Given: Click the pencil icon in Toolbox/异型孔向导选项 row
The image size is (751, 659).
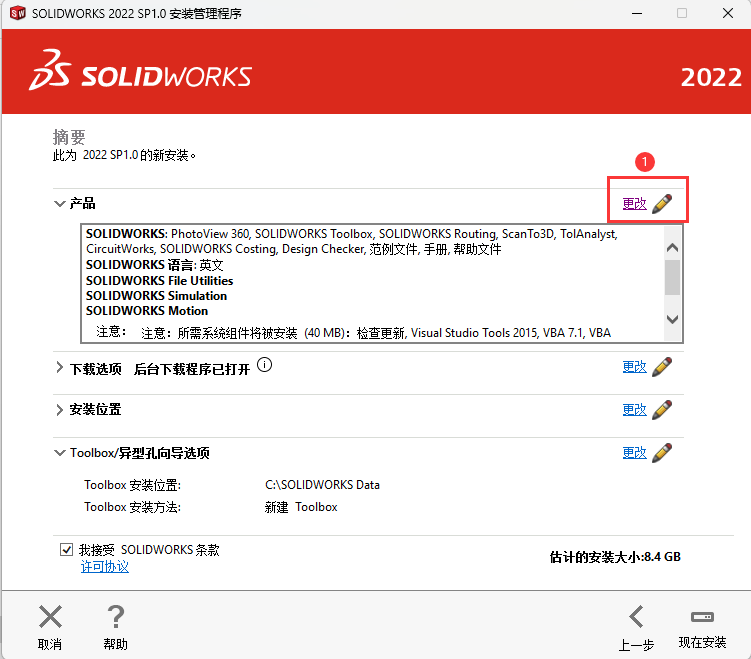Looking at the screenshot, I should tap(662, 453).
